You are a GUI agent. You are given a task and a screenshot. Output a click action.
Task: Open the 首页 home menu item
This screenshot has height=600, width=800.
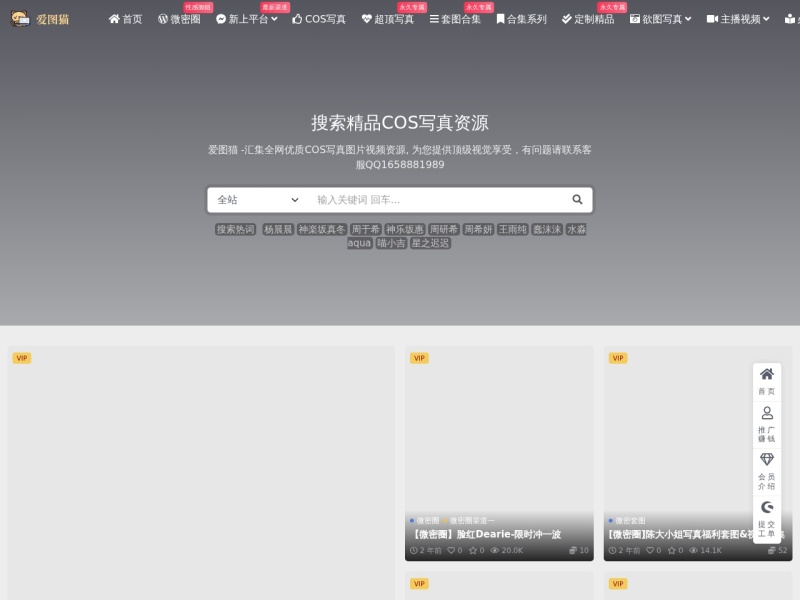126,19
